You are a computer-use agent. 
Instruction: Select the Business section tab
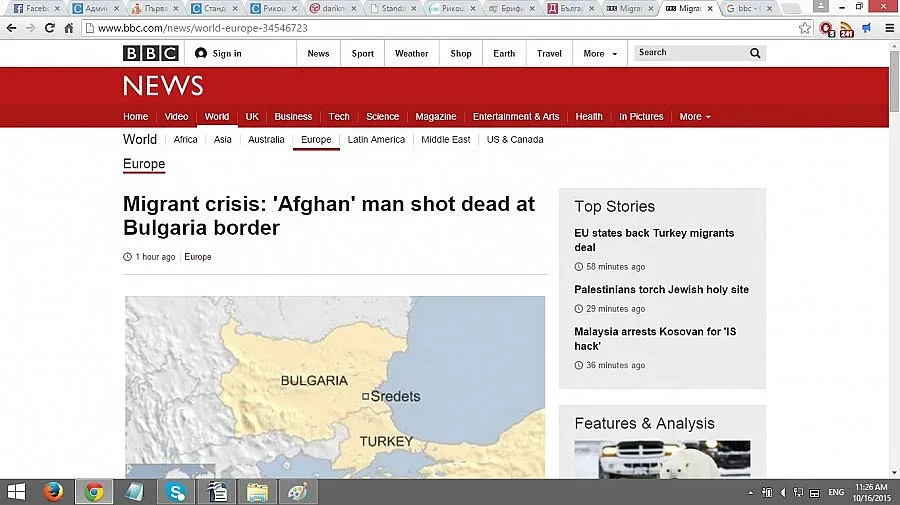point(293,117)
